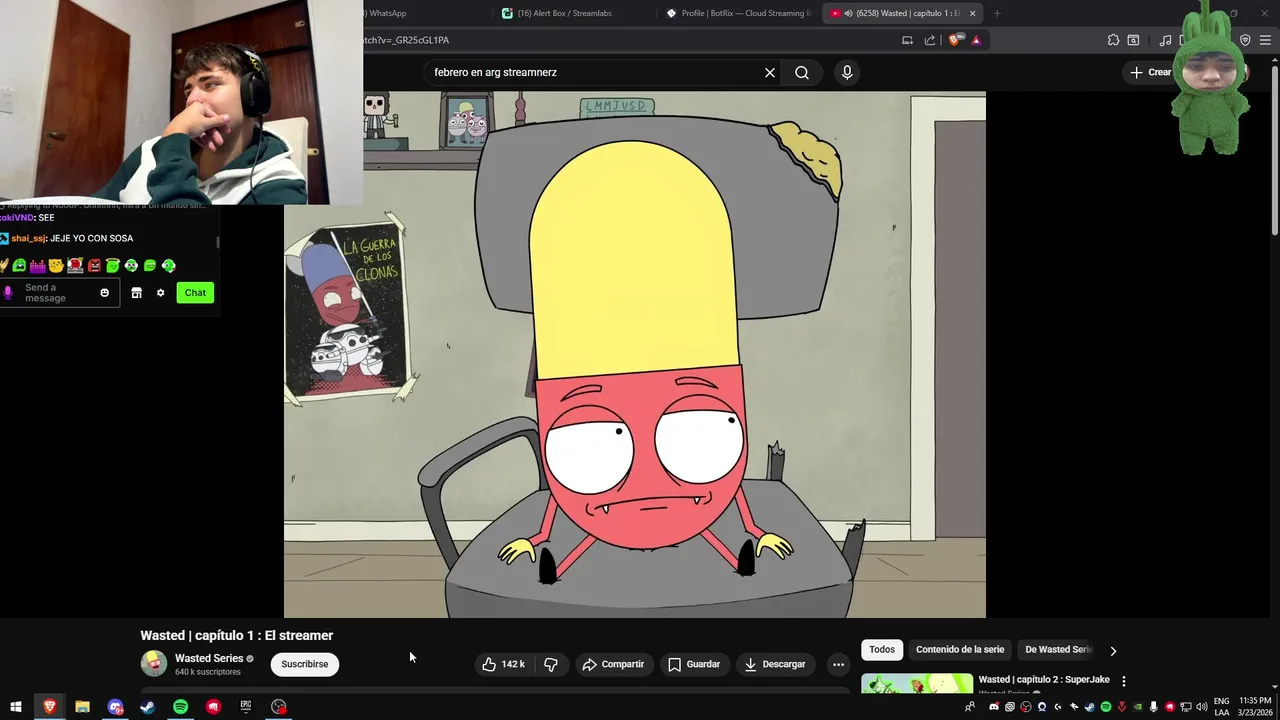Subscribe to Wasted Series with Suscribirse
The height and width of the screenshot is (720, 1280).
tap(305, 664)
